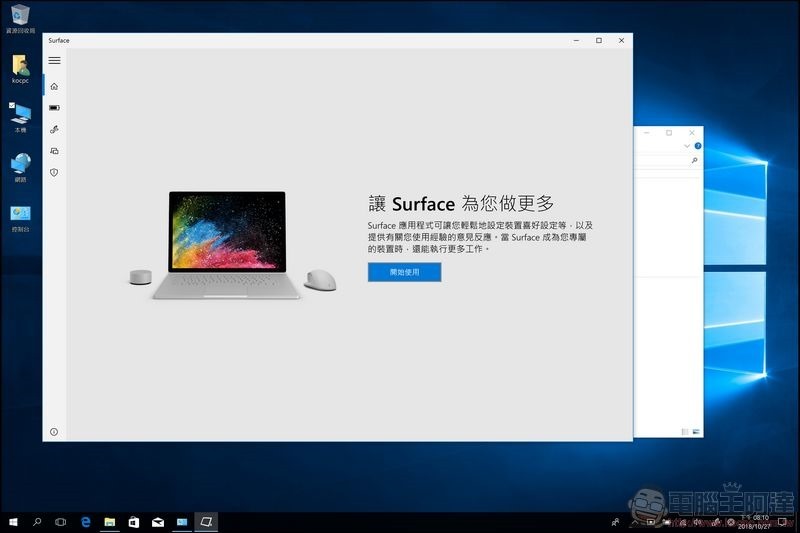The image size is (800, 533).
Task: Go to the Home page in Surface sidebar
Action: coord(54,86)
